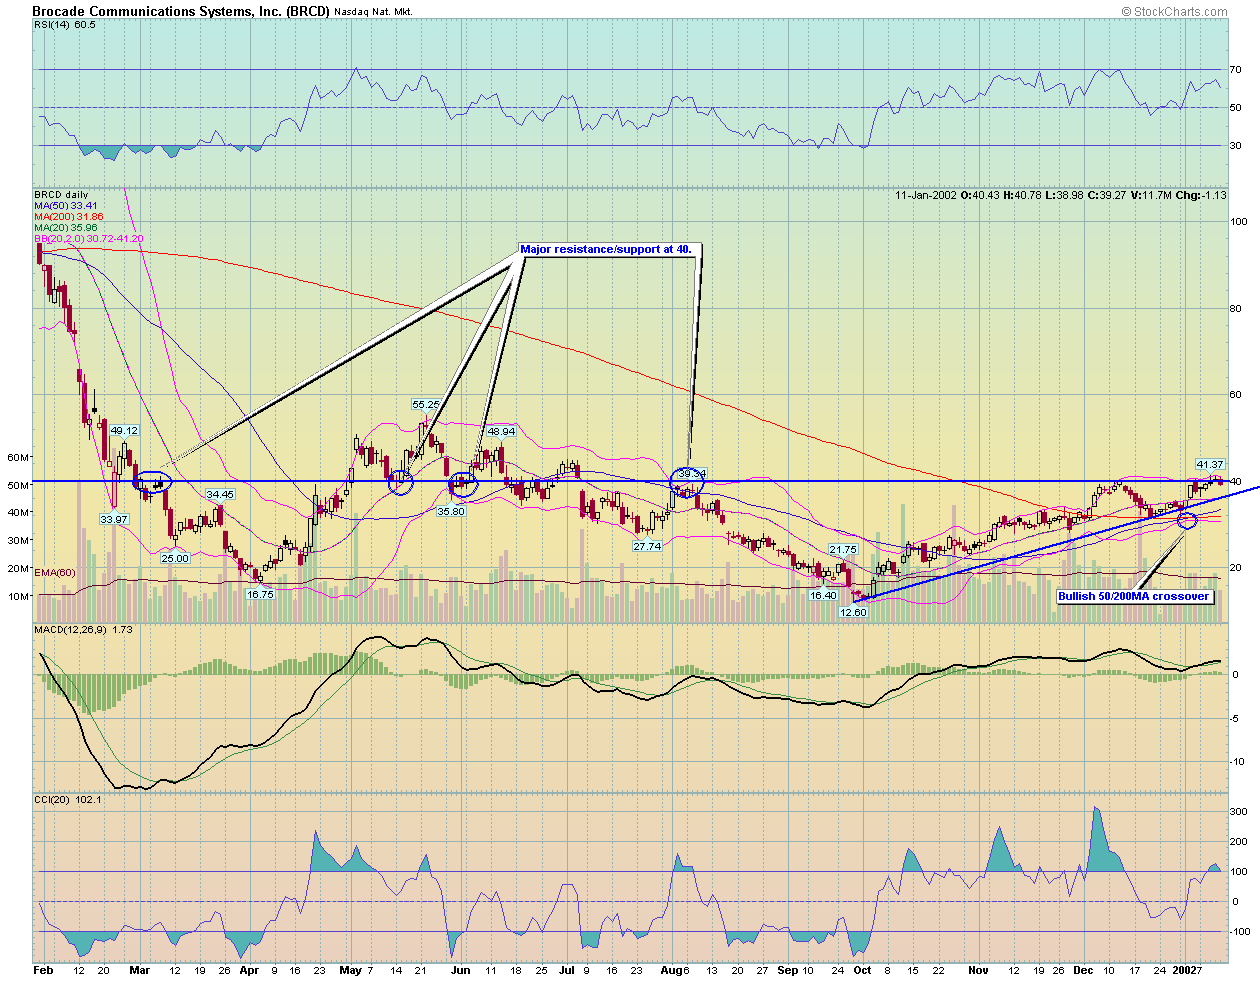Click the 'Nasdaq Nat. Mkt.' exchange label
The image size is (1260, 982).
point(373,12)
